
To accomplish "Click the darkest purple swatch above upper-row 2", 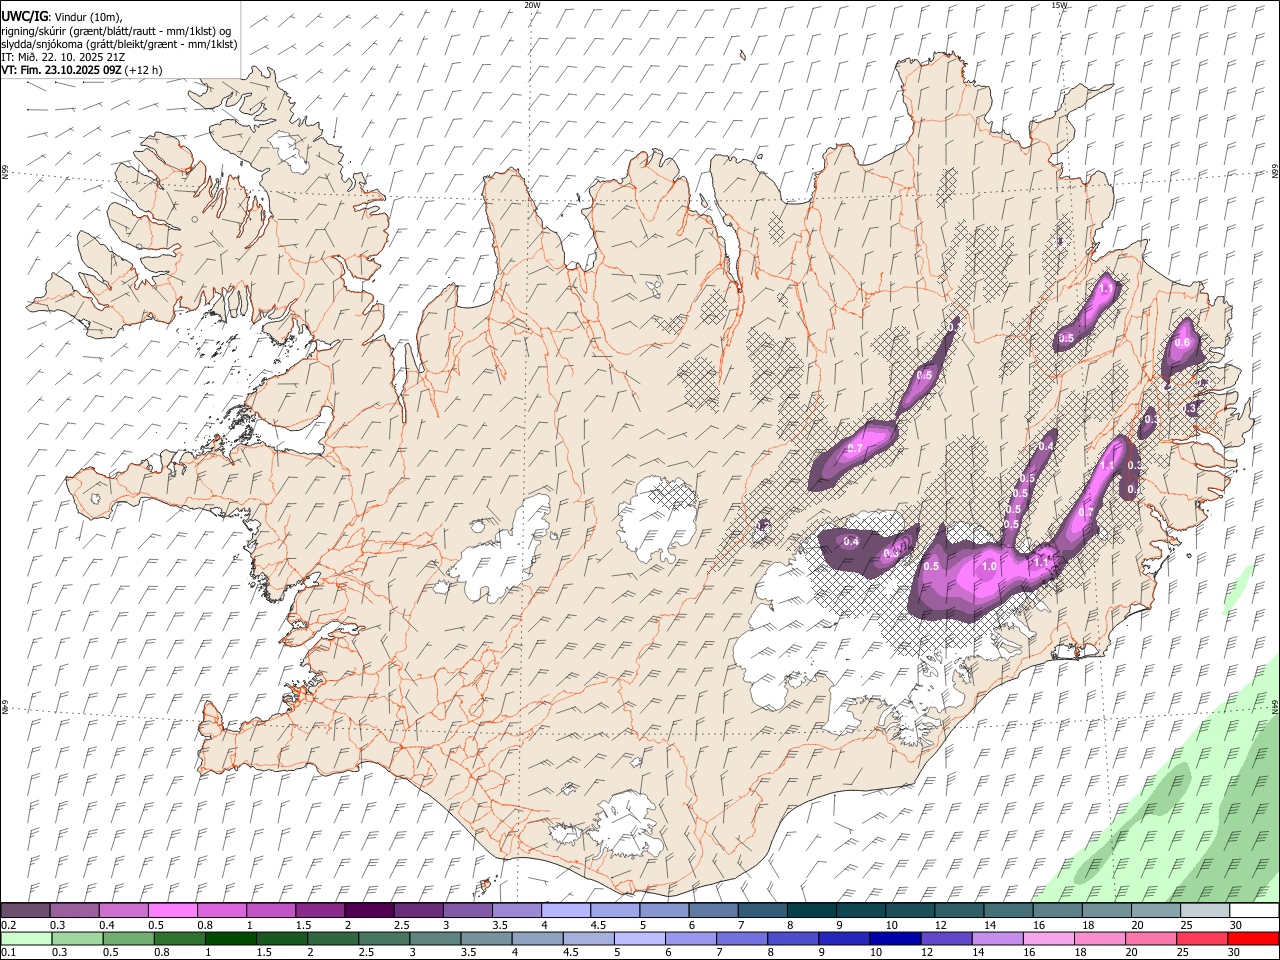I will [368, 911].
